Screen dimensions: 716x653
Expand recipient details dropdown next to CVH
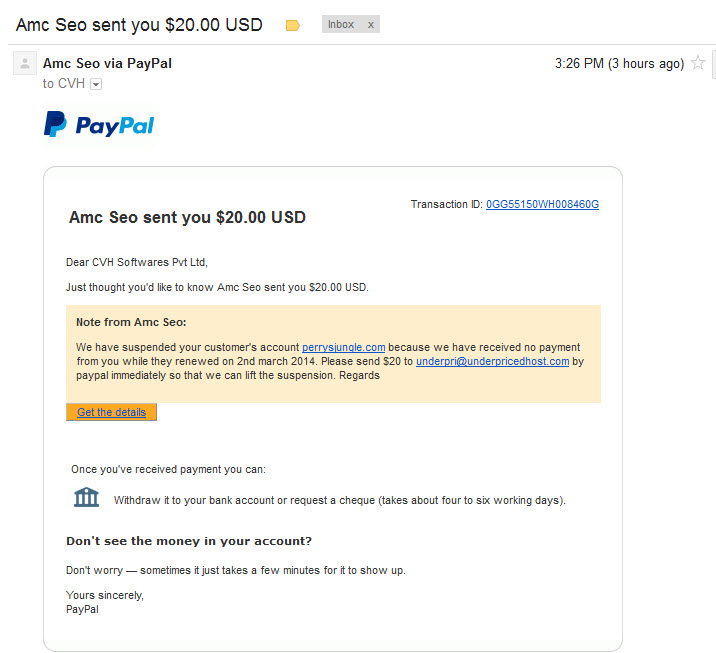coord(96,84)
